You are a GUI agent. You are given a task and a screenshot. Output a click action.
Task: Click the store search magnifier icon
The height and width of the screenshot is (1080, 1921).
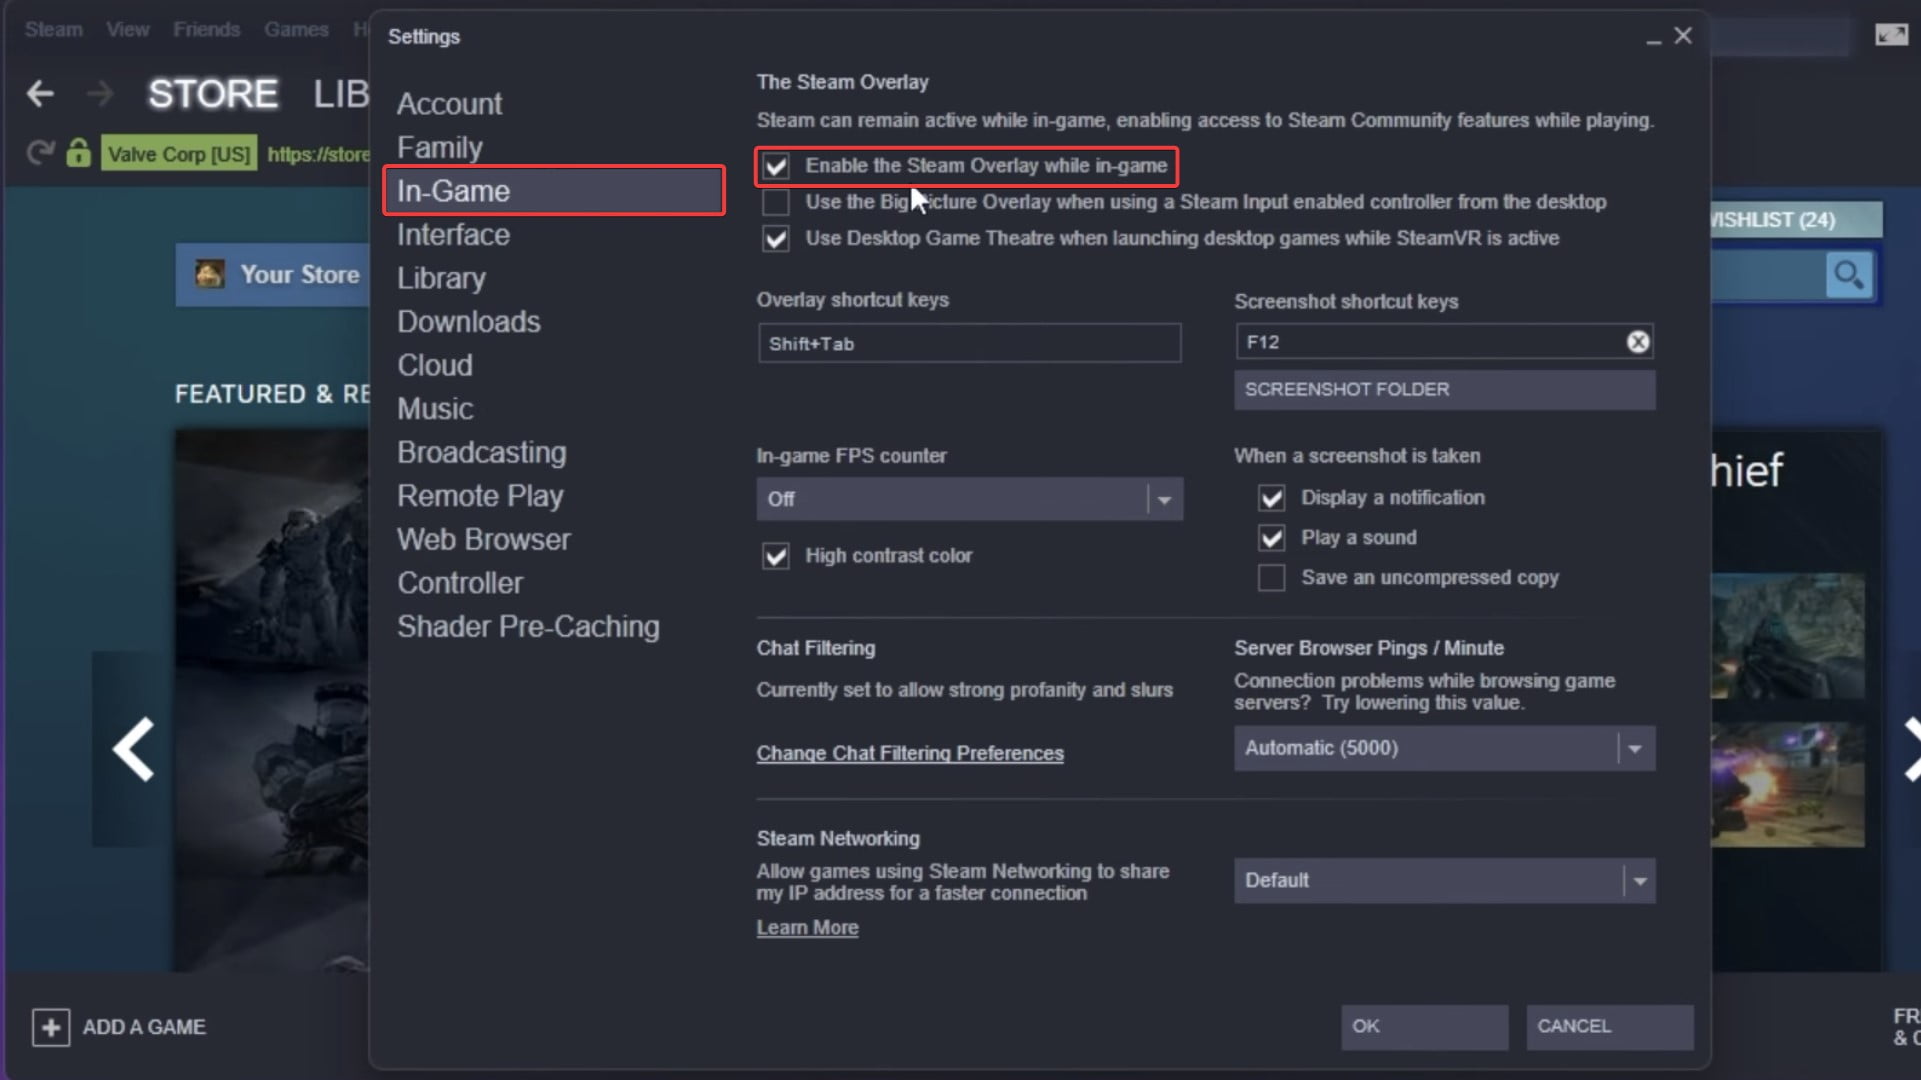(x=1848, y=275)
